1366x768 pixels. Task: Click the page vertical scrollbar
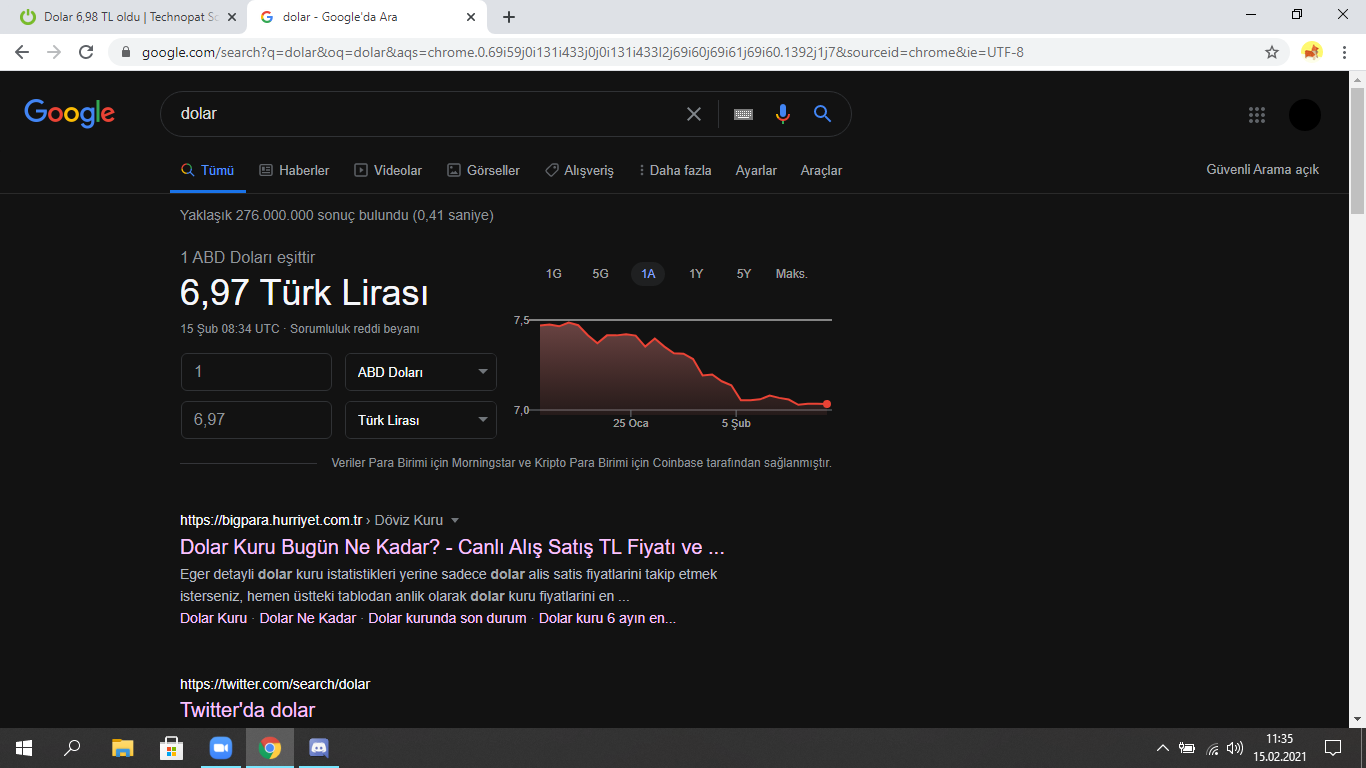(x=1357, y=150)
